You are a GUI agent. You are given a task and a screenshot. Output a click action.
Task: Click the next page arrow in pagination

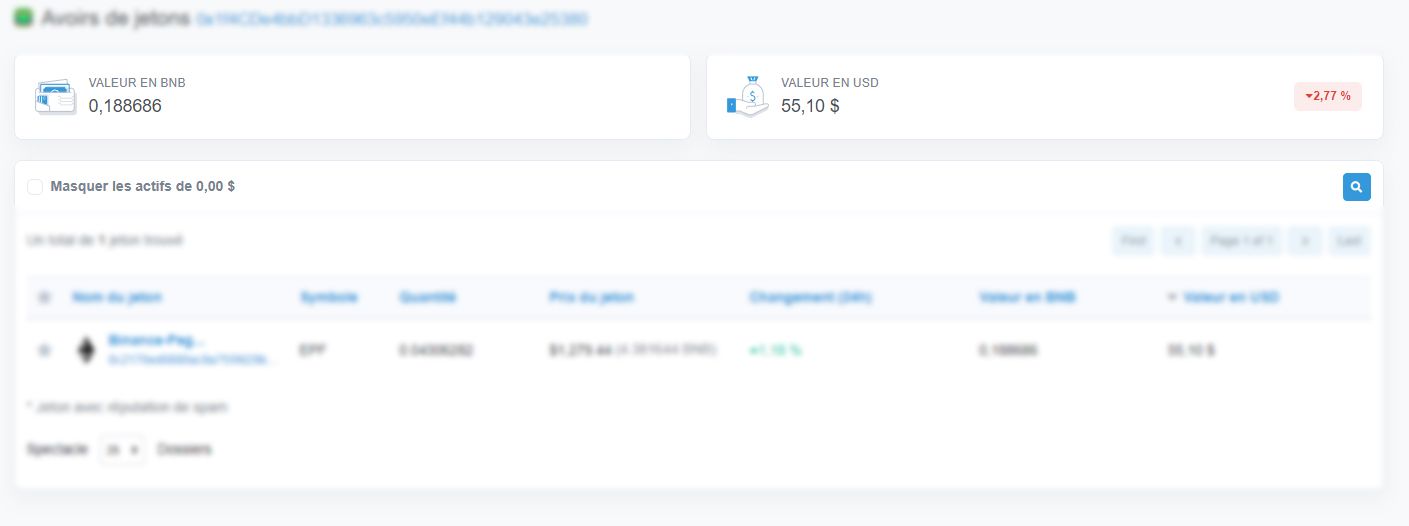coord(1304,241)
